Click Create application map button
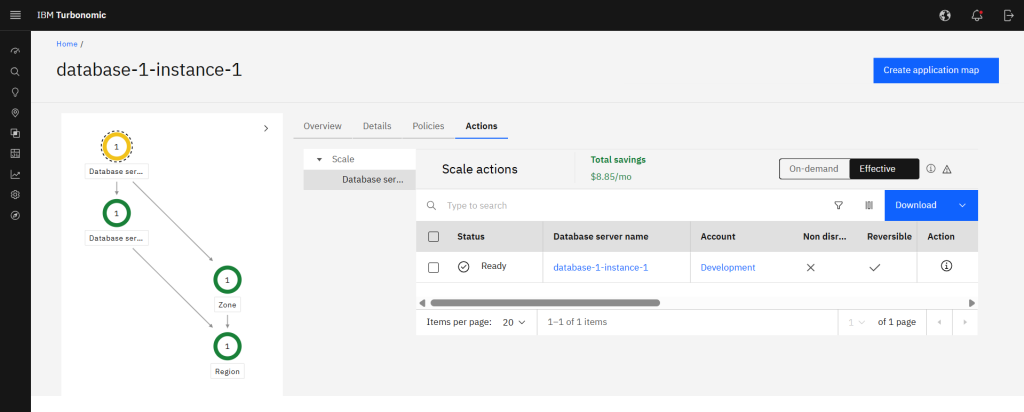 [x=936, y=70]
